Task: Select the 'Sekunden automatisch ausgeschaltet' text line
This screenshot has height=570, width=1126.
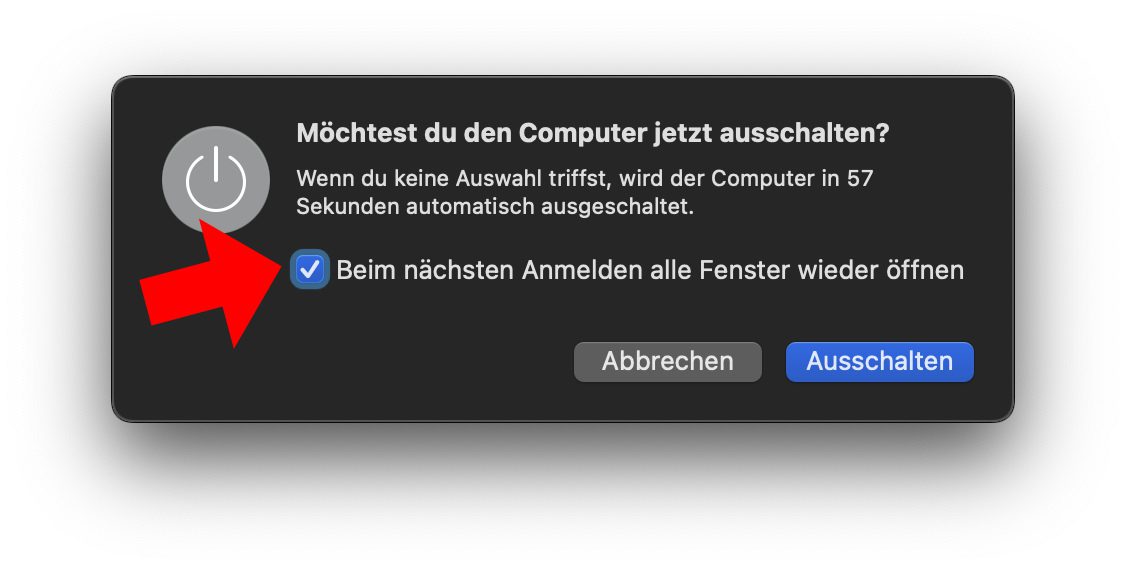Action: point(495,207)
